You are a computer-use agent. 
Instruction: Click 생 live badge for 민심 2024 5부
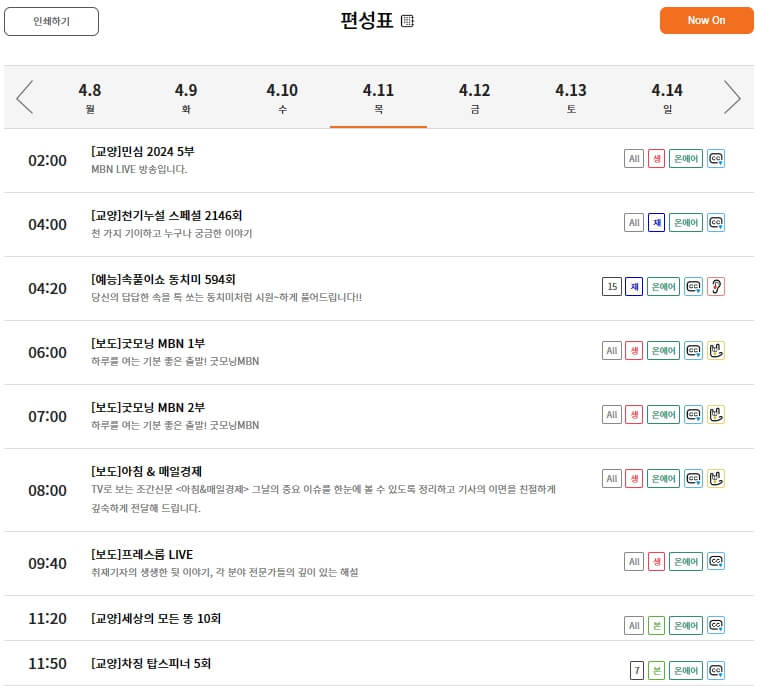coord(657,159)
